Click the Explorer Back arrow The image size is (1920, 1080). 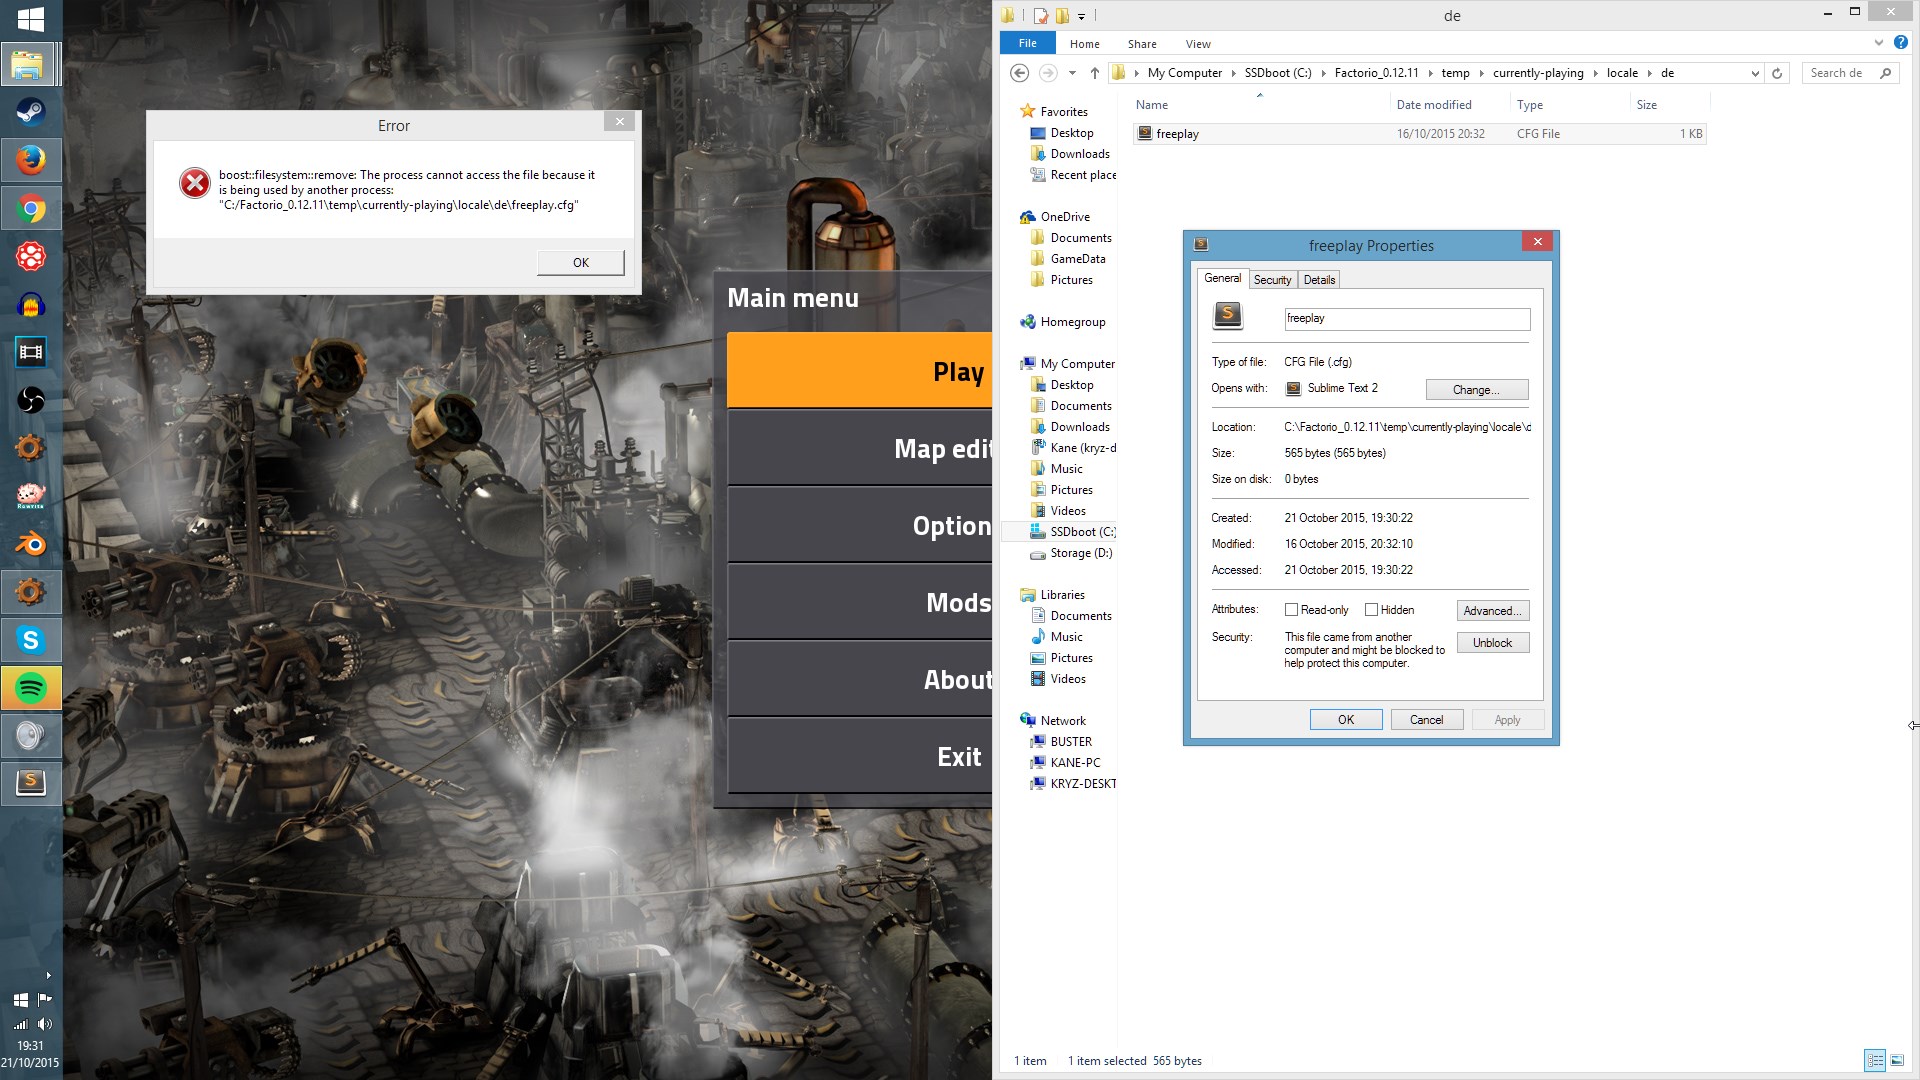tap(1019, 73)
